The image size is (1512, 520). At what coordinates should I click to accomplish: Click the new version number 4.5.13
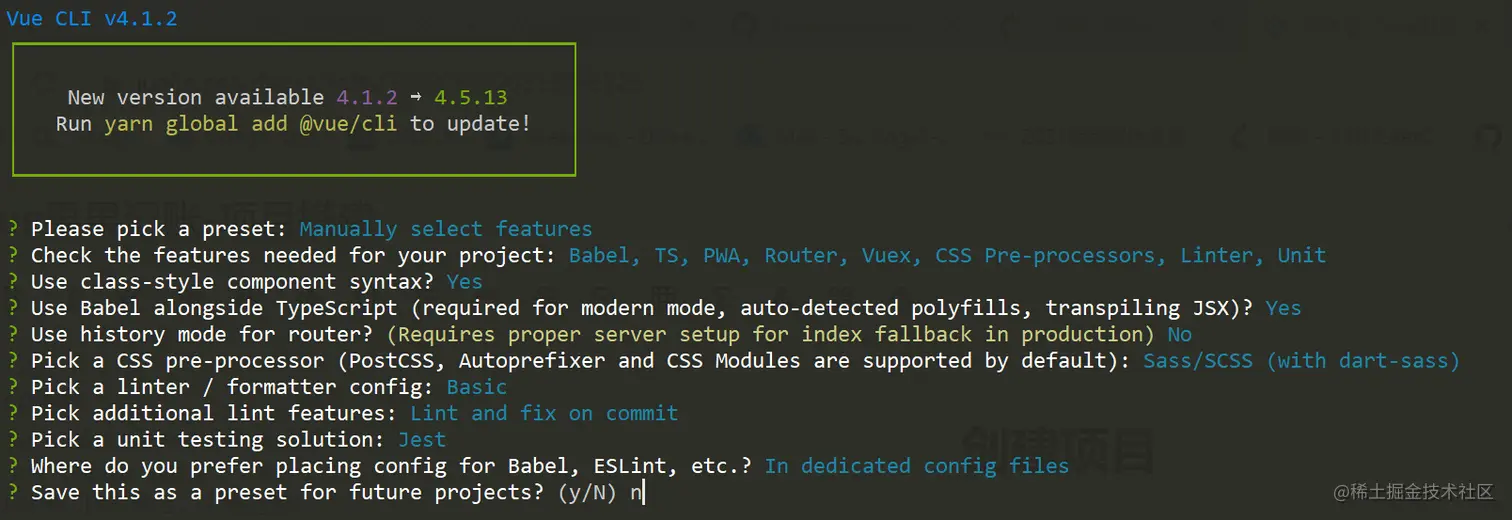[x=470, y=97]
